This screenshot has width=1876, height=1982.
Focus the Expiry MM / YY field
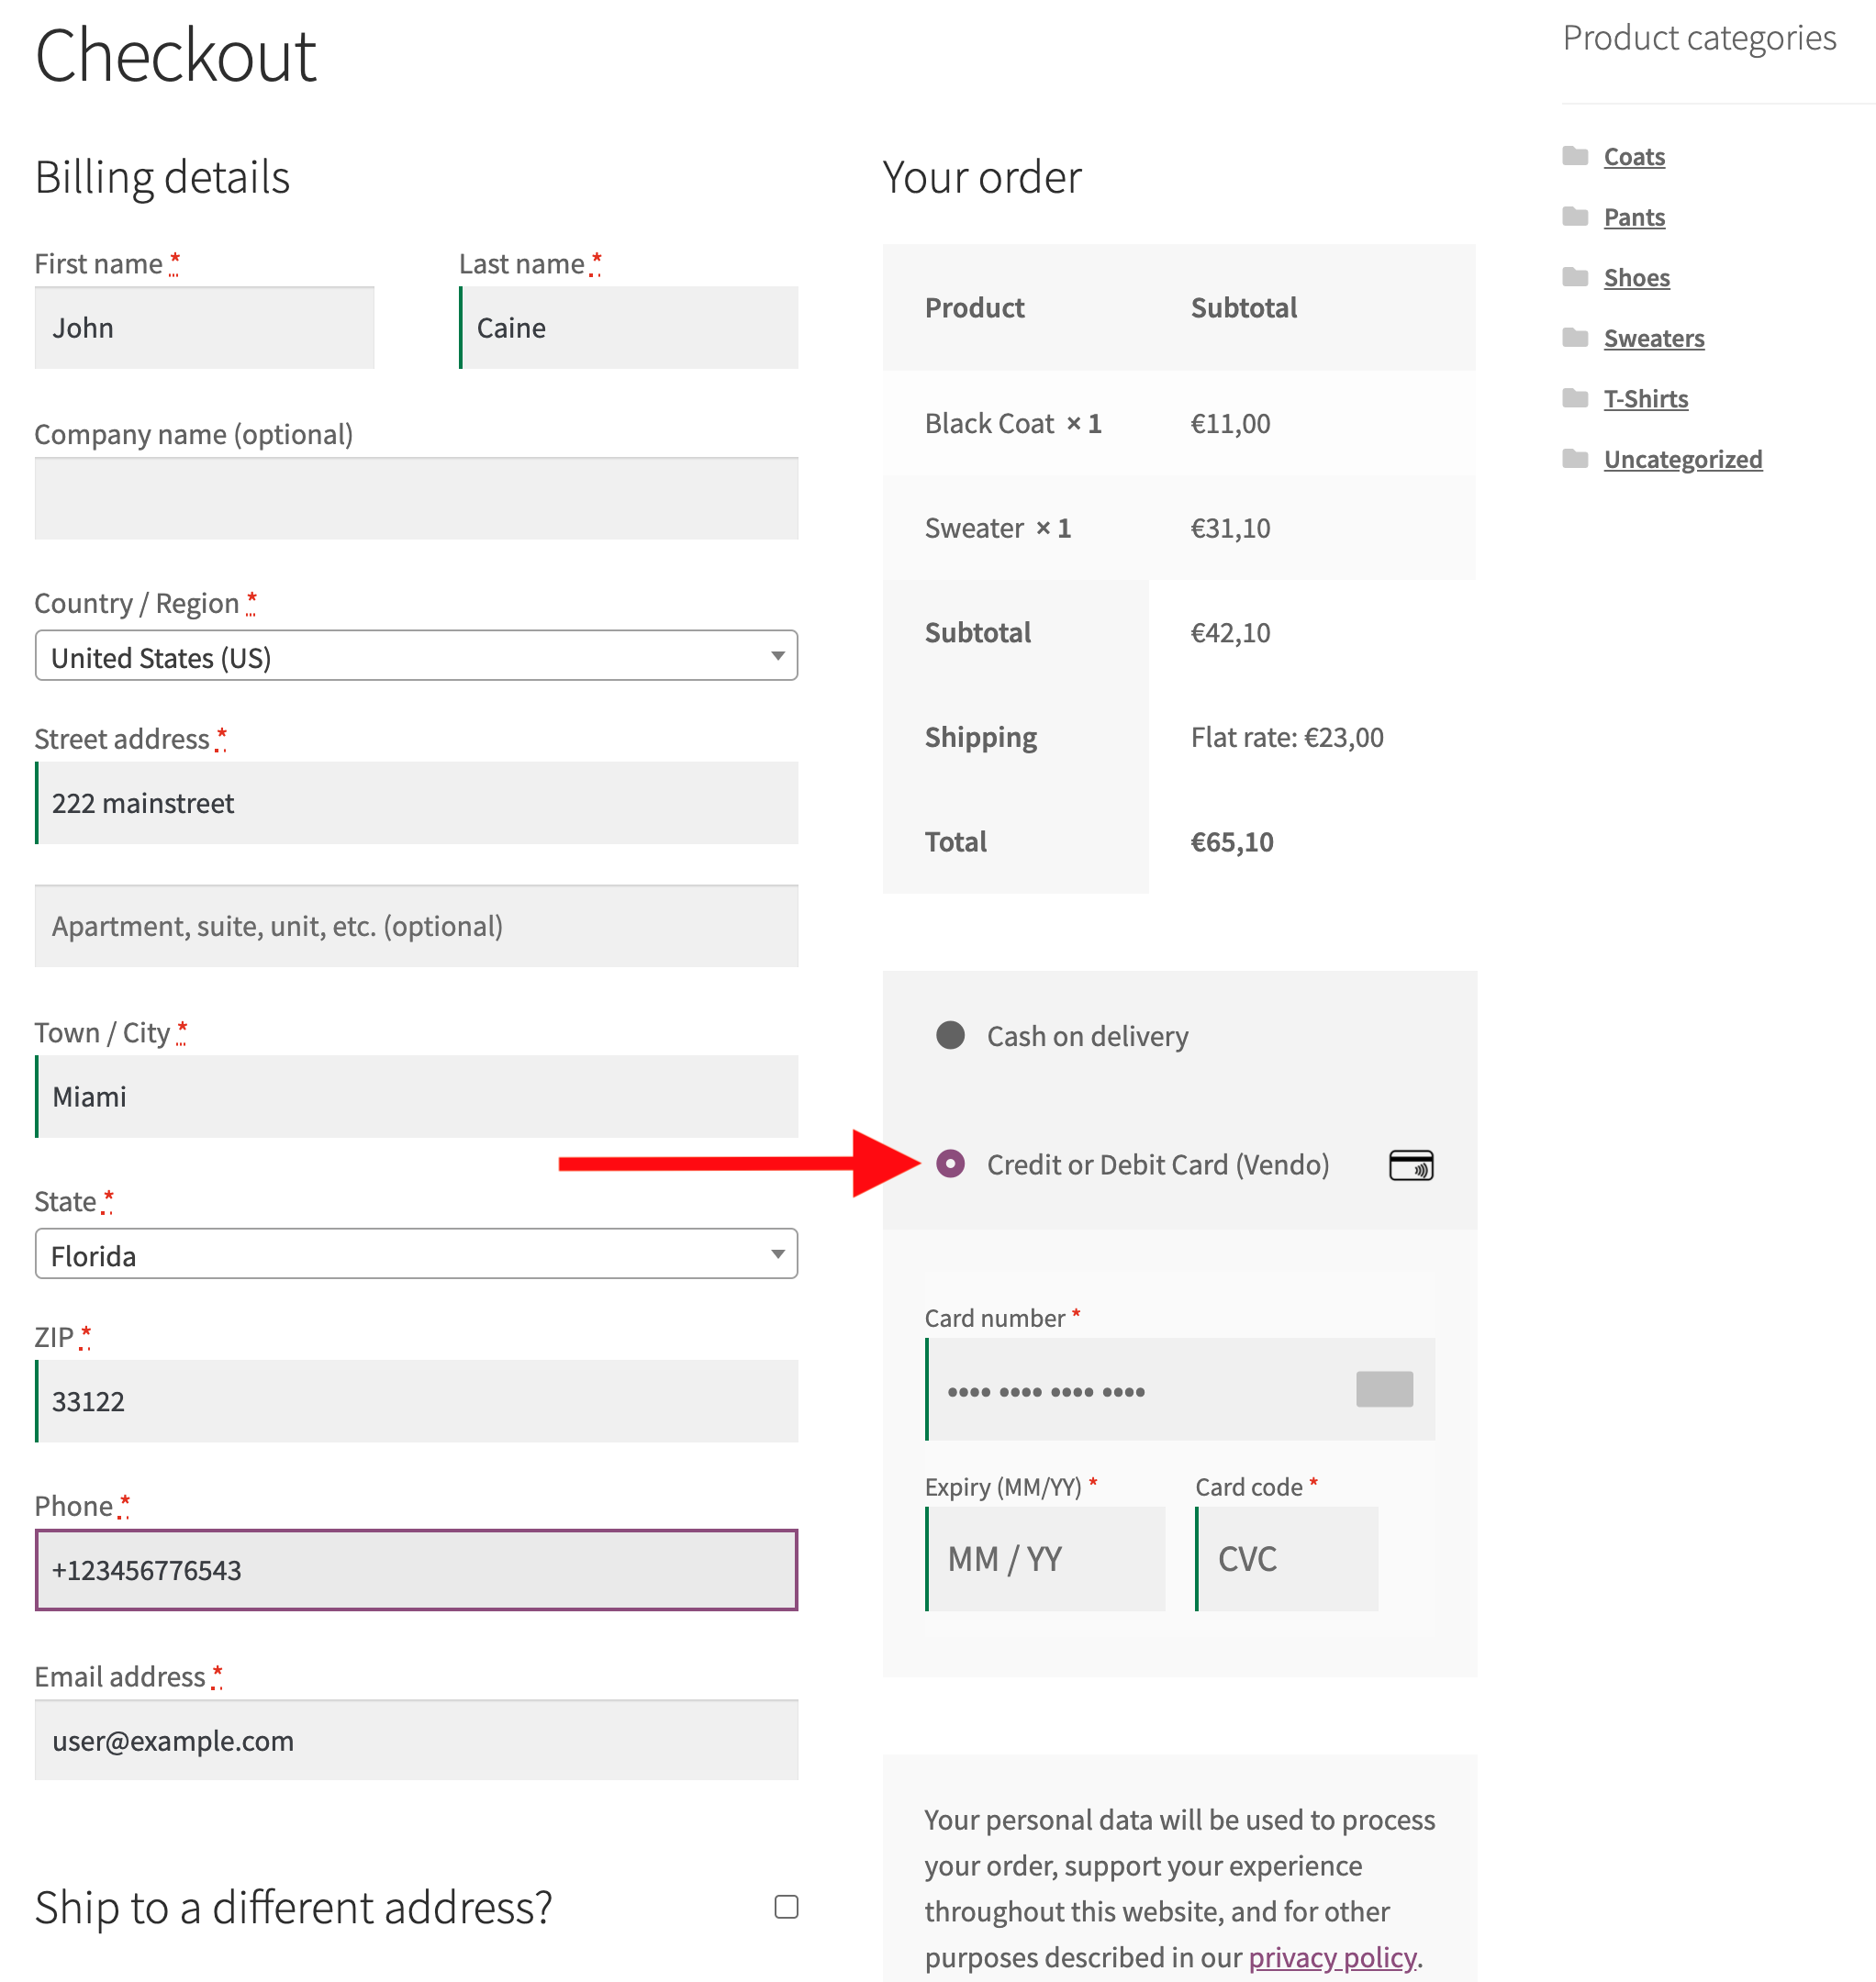(x=1046, y=1559)
